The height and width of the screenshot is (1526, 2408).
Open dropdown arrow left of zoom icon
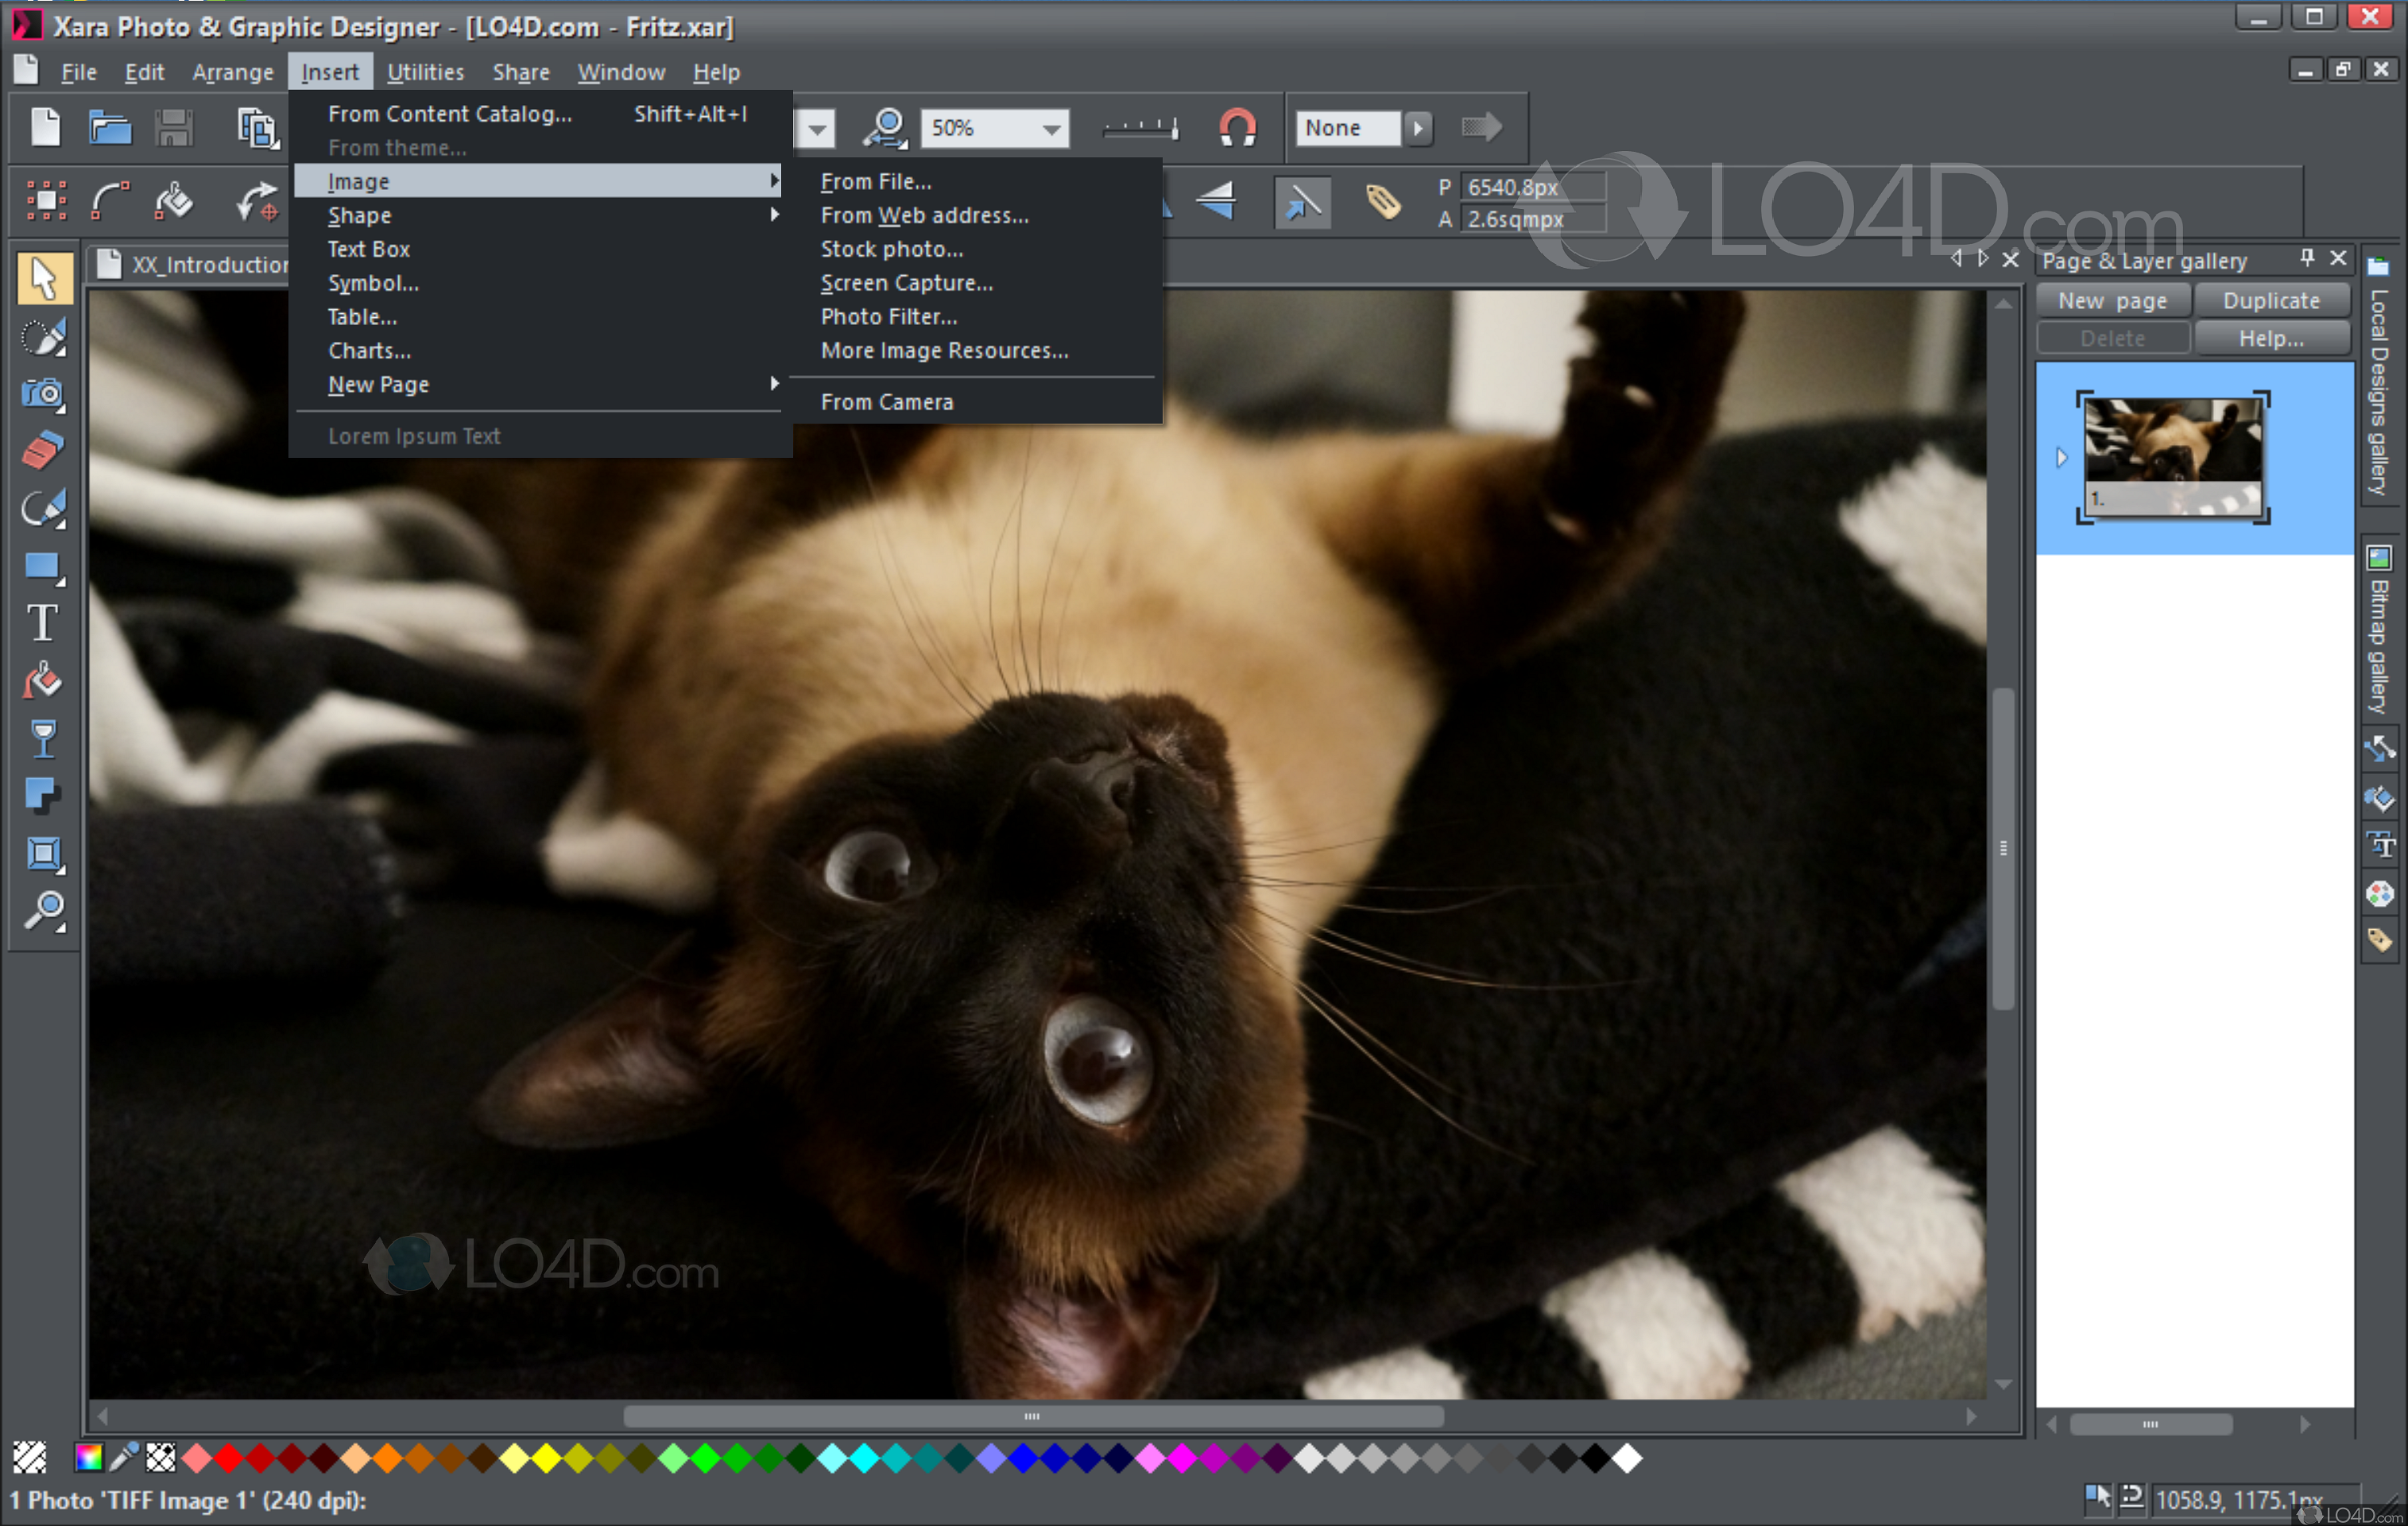click(x=818, y=129)
